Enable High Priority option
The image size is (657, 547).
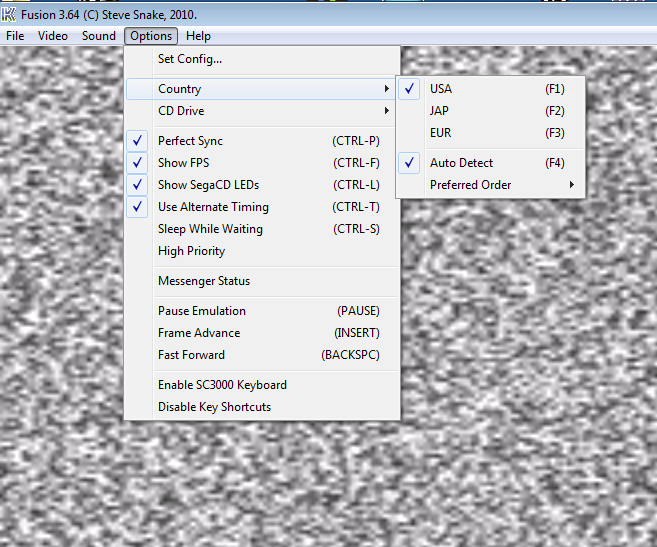(262, 251)
